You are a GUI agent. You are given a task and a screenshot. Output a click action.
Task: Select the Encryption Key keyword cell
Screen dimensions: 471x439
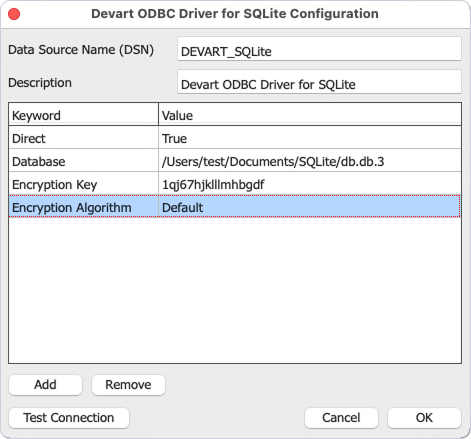coord(83,184)
